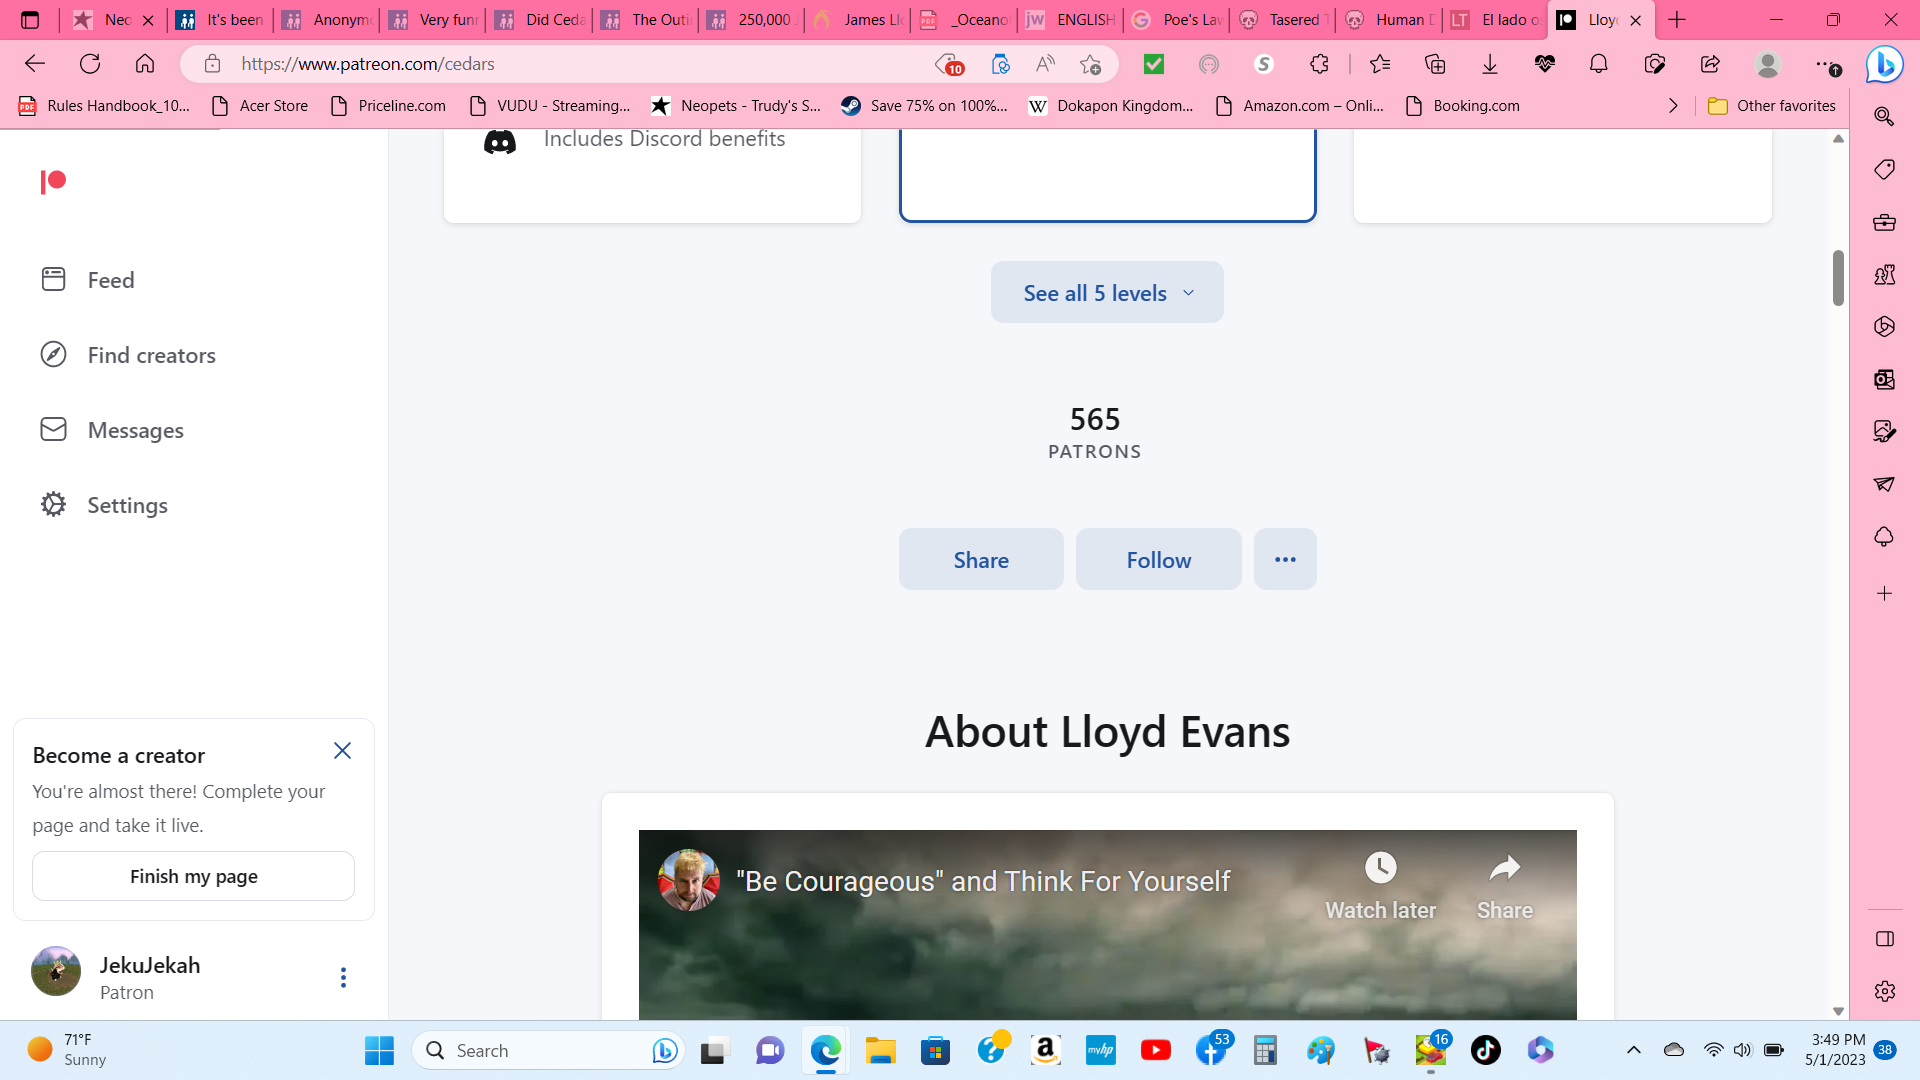This screenshot has width=1920, height=1080.
Task: Open a new browser tab
Action: pyautogui.click(x=1677, y=20)
